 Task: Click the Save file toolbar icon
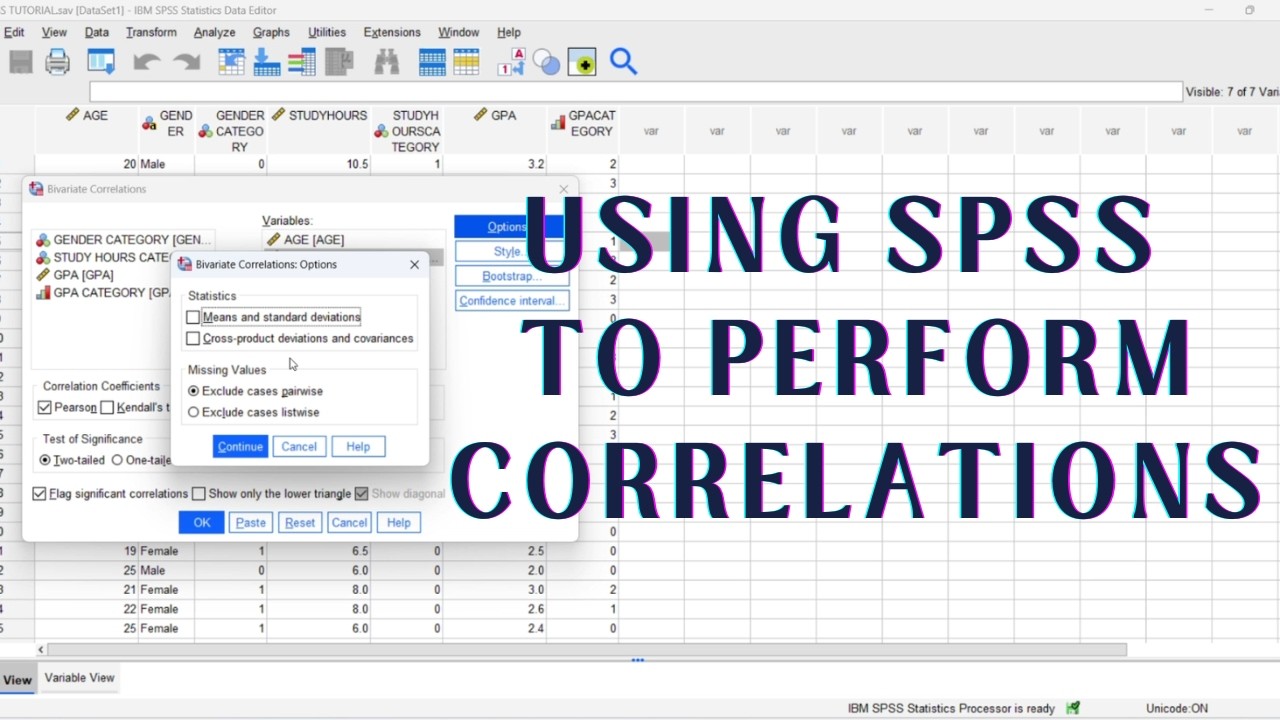(x=21, y=62)
